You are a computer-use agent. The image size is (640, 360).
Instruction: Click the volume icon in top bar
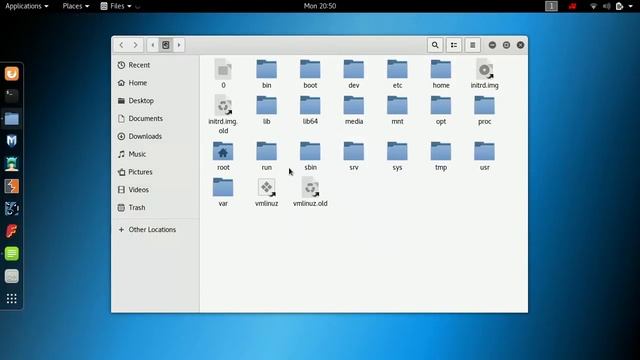coord(607,6)
